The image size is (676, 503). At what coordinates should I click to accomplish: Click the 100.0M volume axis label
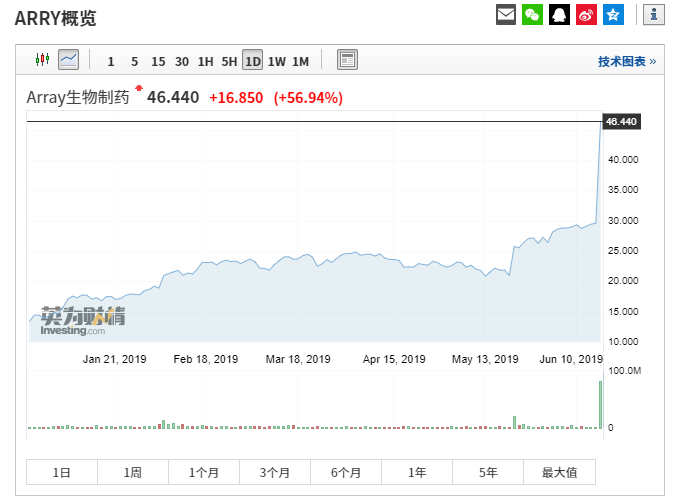pos(625,371)
